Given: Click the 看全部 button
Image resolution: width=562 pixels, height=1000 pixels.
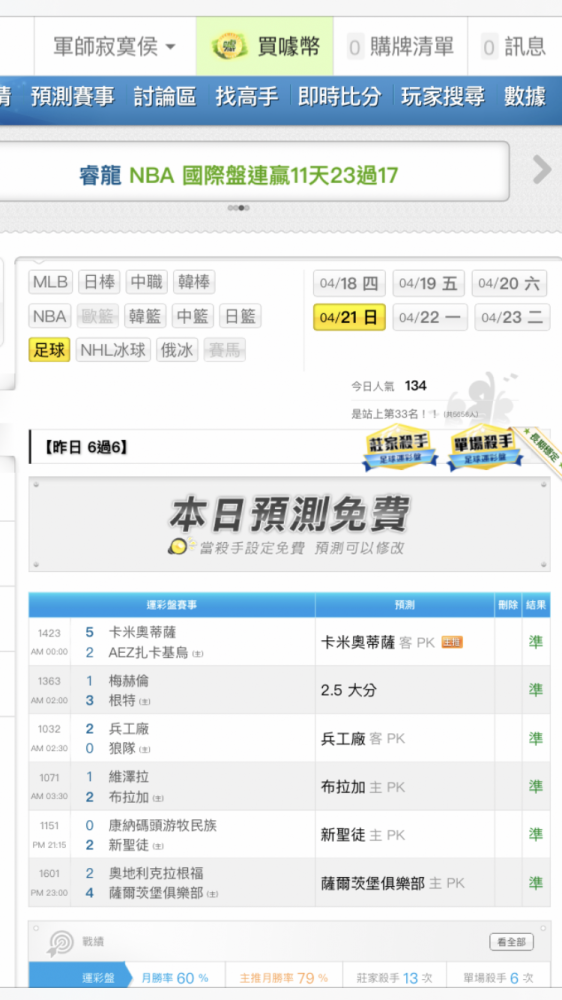Looking at the screenshot, I should point(512,942).
